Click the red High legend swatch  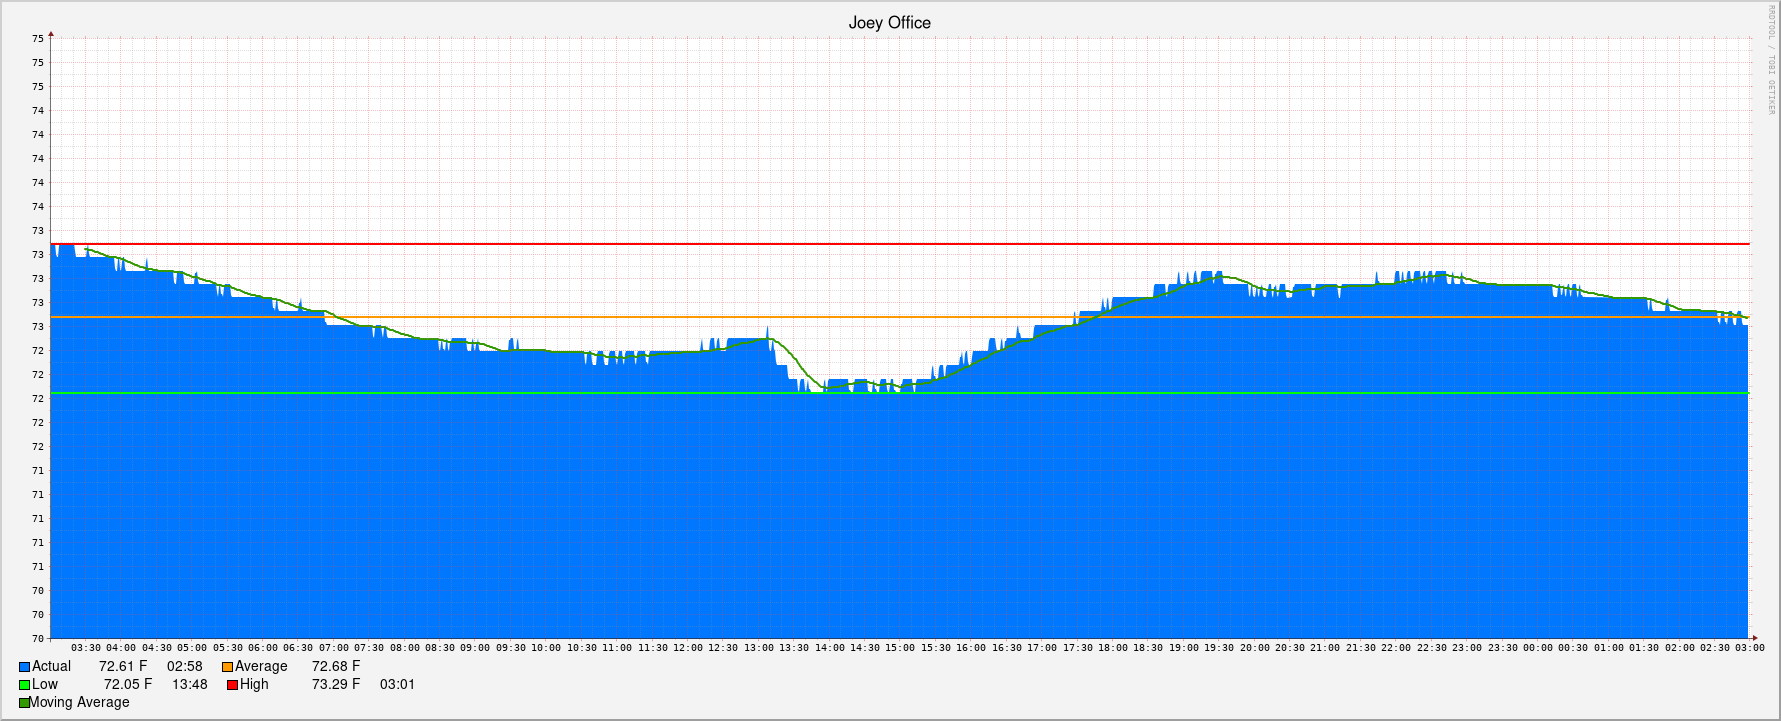232,685
